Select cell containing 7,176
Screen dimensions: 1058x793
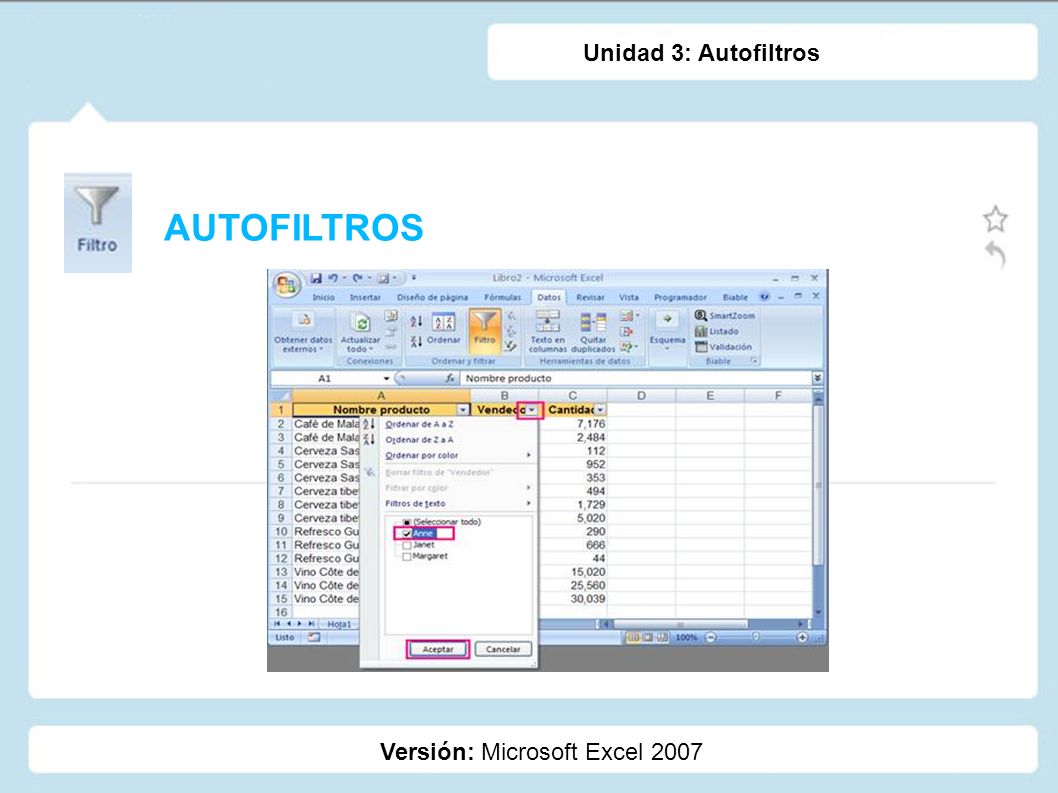[573, 424]
